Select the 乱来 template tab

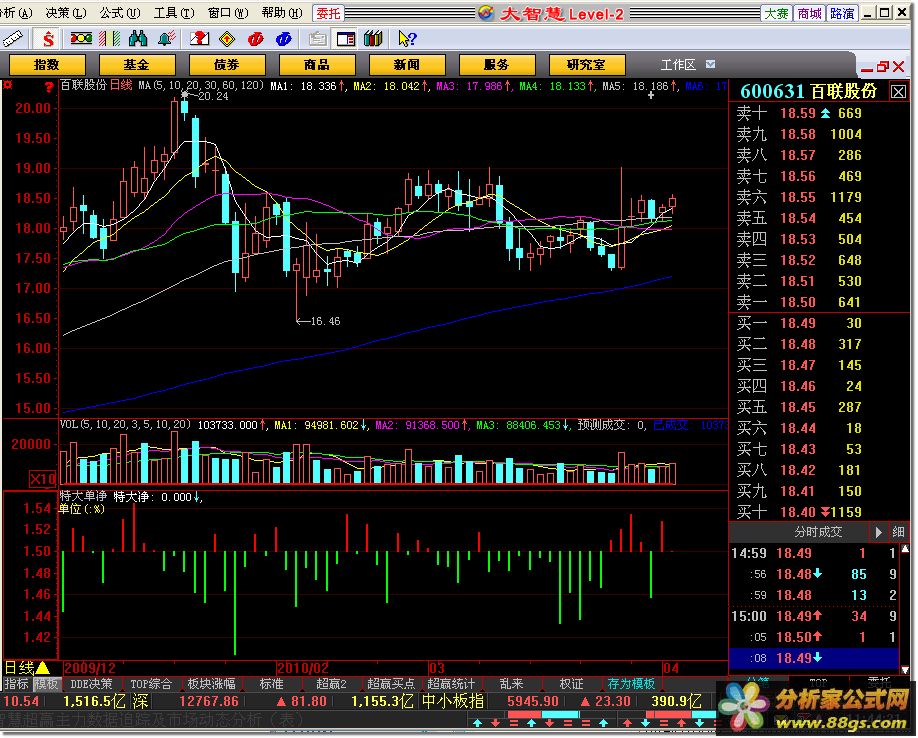(511, 684)
